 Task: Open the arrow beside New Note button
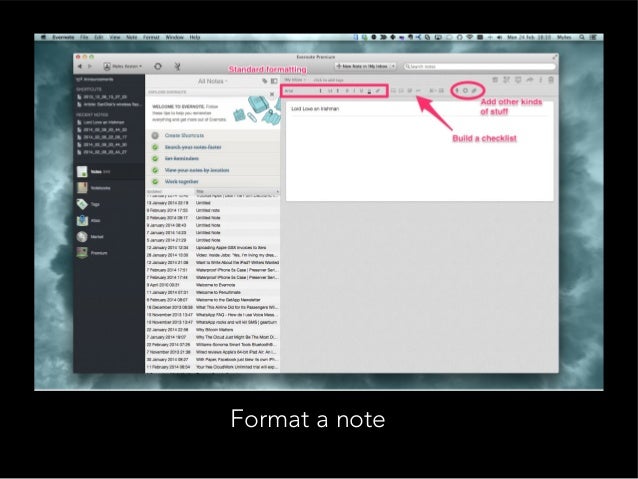click(393, 66)
